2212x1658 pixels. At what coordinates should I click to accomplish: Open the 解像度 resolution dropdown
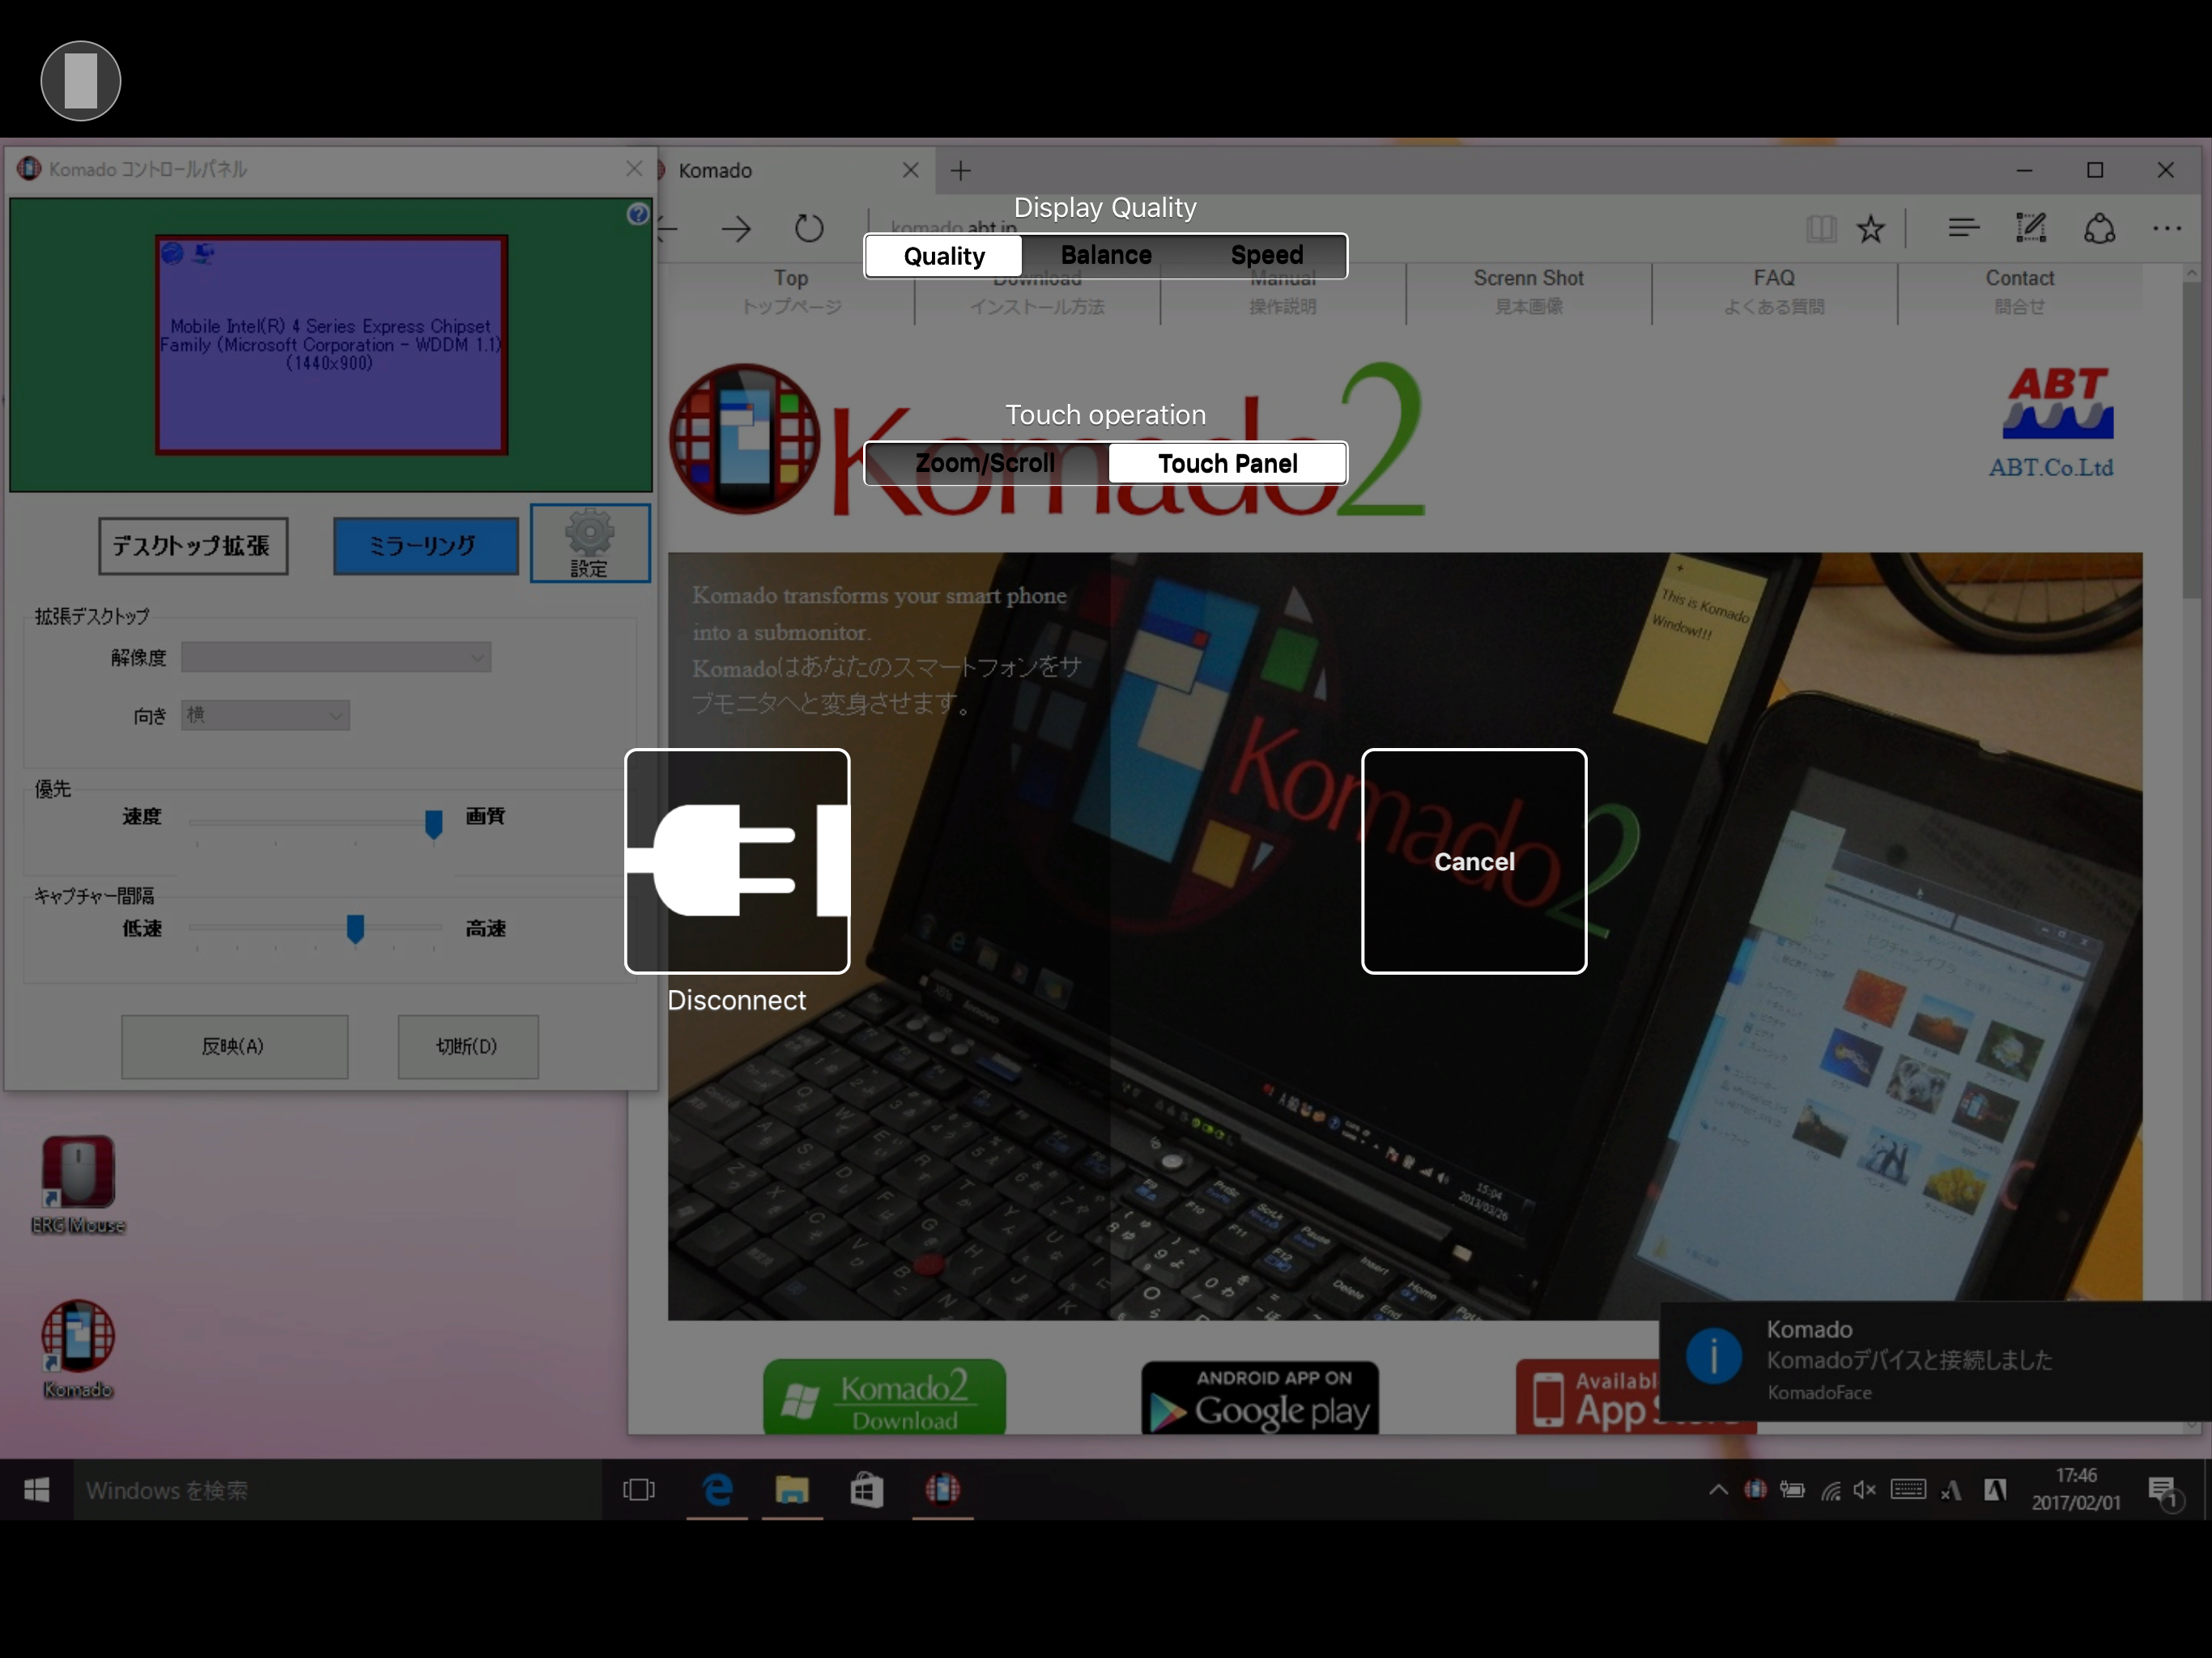(x=336, y=657)
